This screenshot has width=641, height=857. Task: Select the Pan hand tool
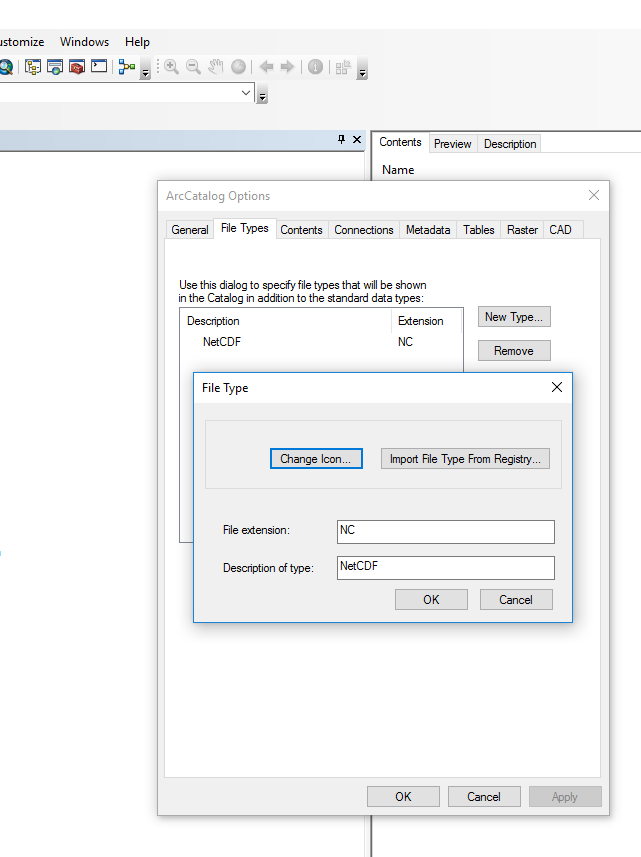tap(216, 67)
